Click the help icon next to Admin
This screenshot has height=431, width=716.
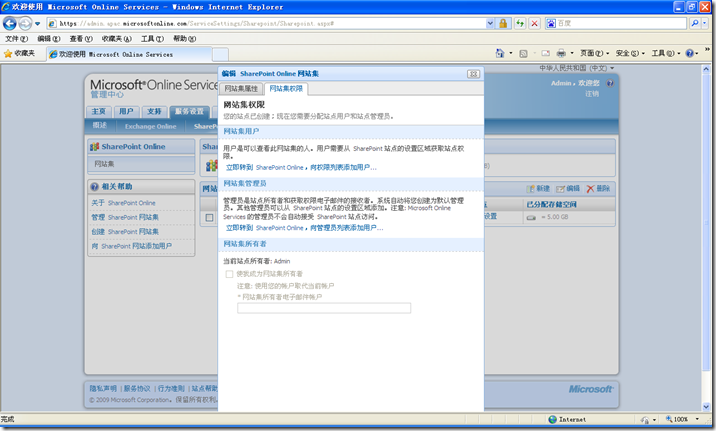click(610, 83)
